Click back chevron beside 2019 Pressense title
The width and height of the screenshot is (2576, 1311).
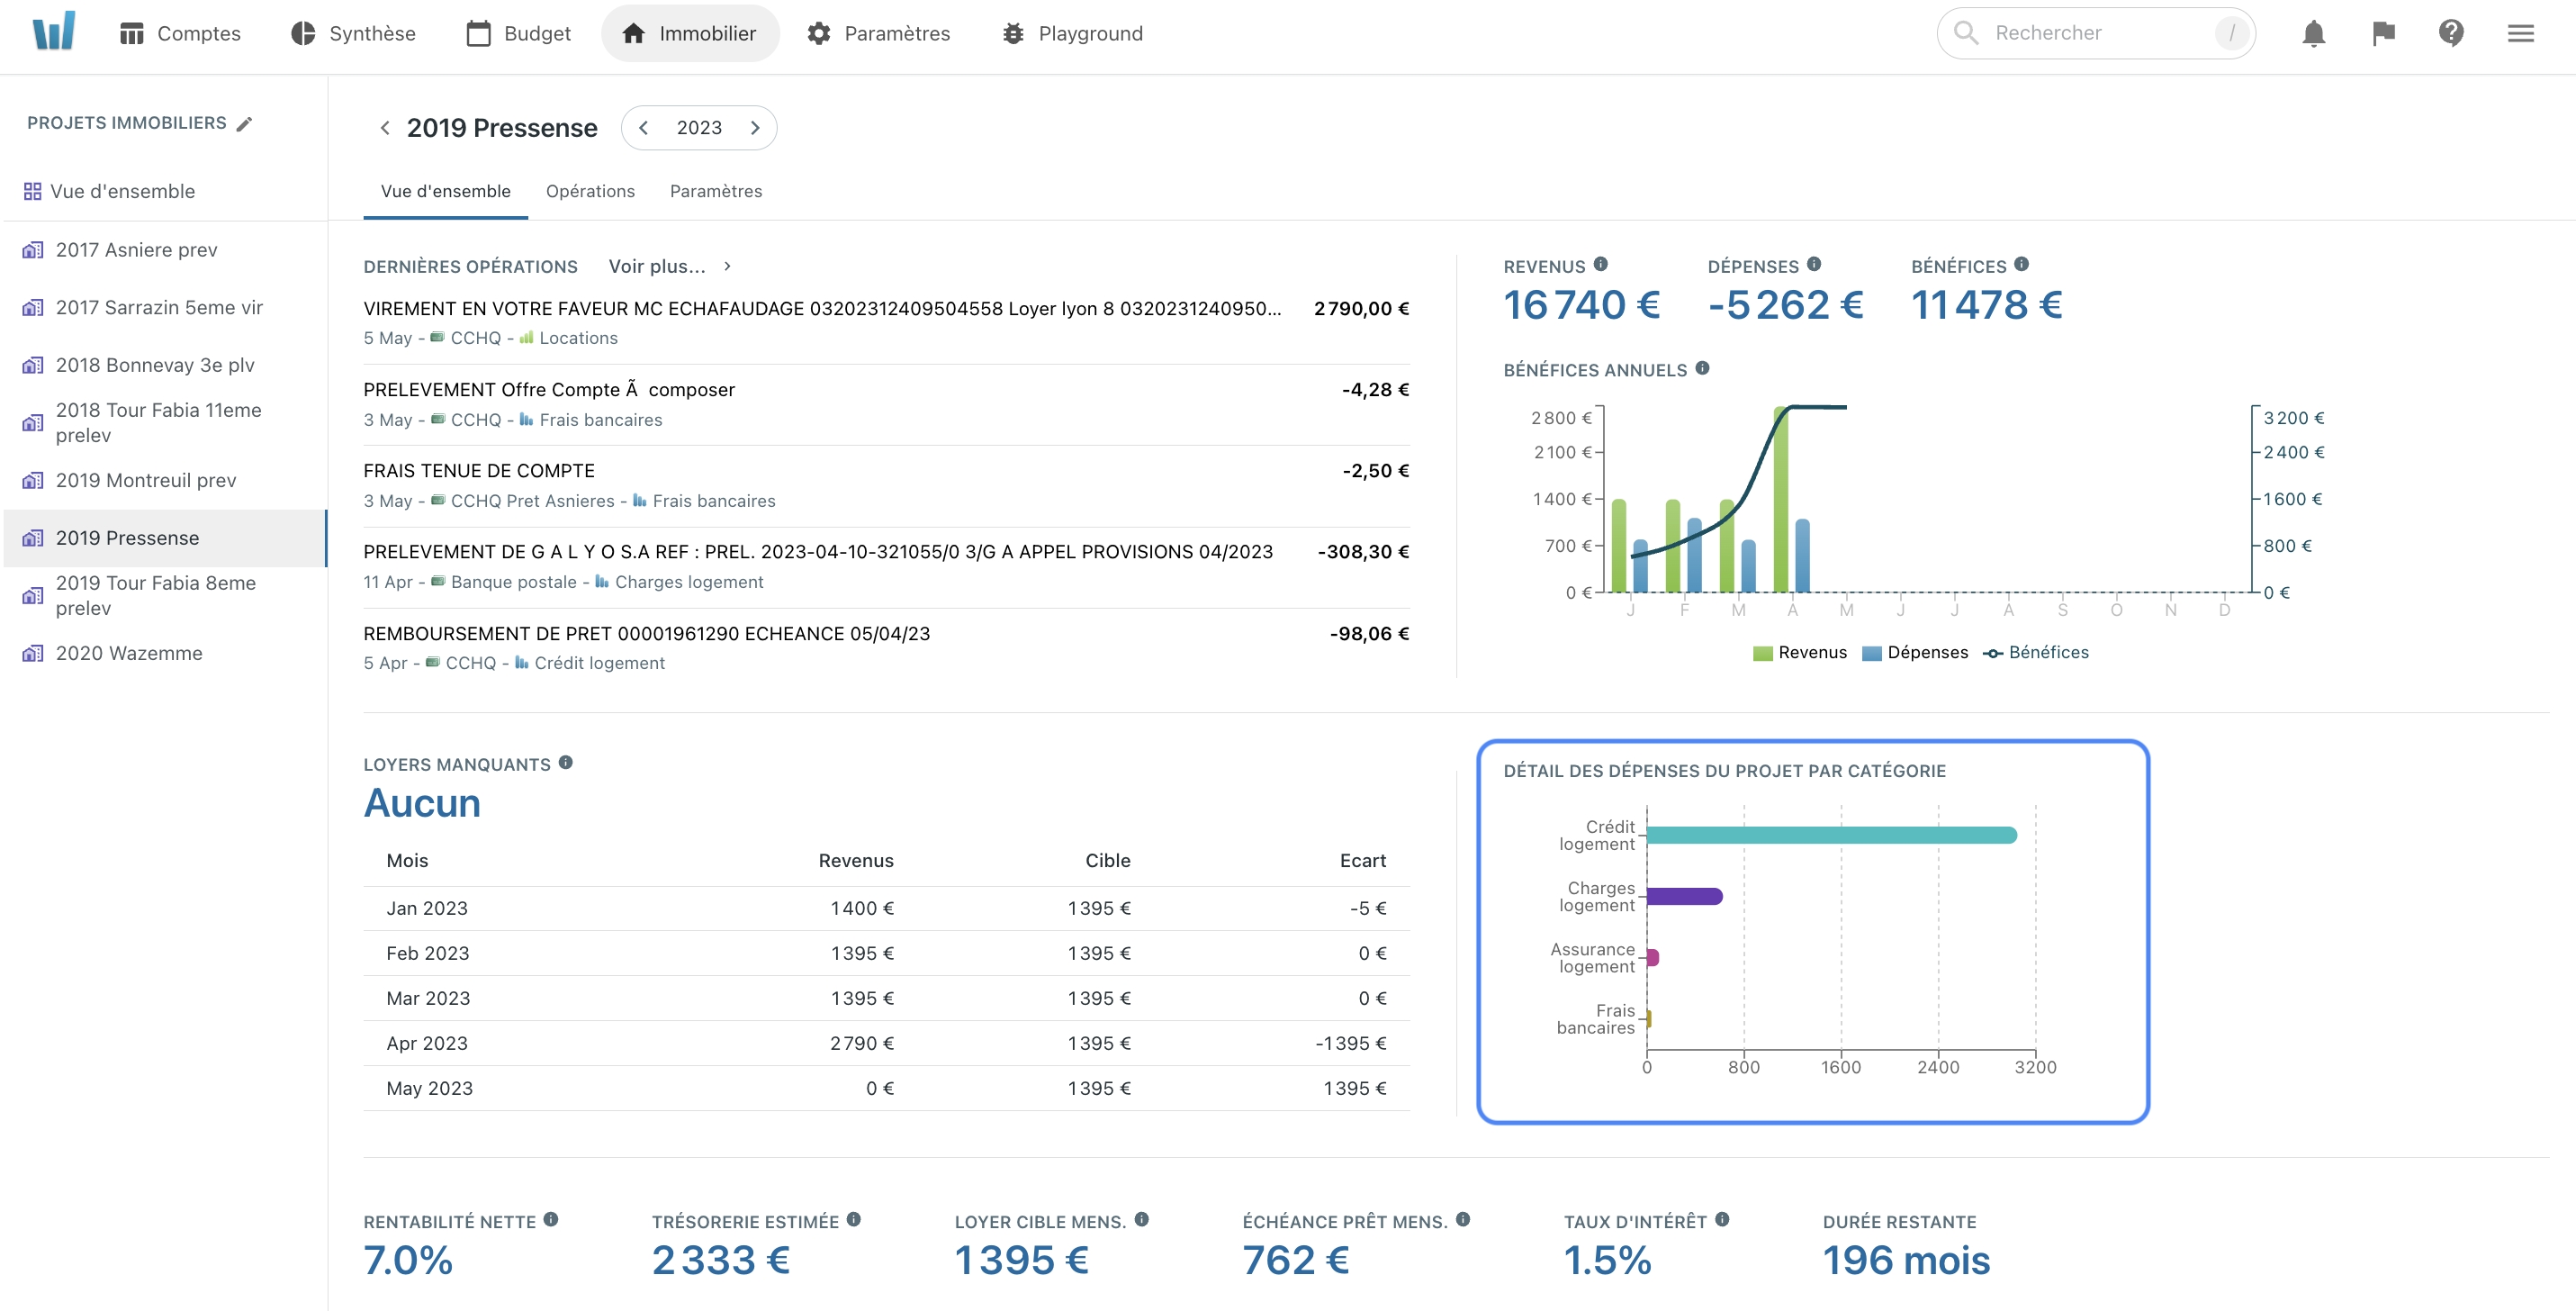pos(385,128)
